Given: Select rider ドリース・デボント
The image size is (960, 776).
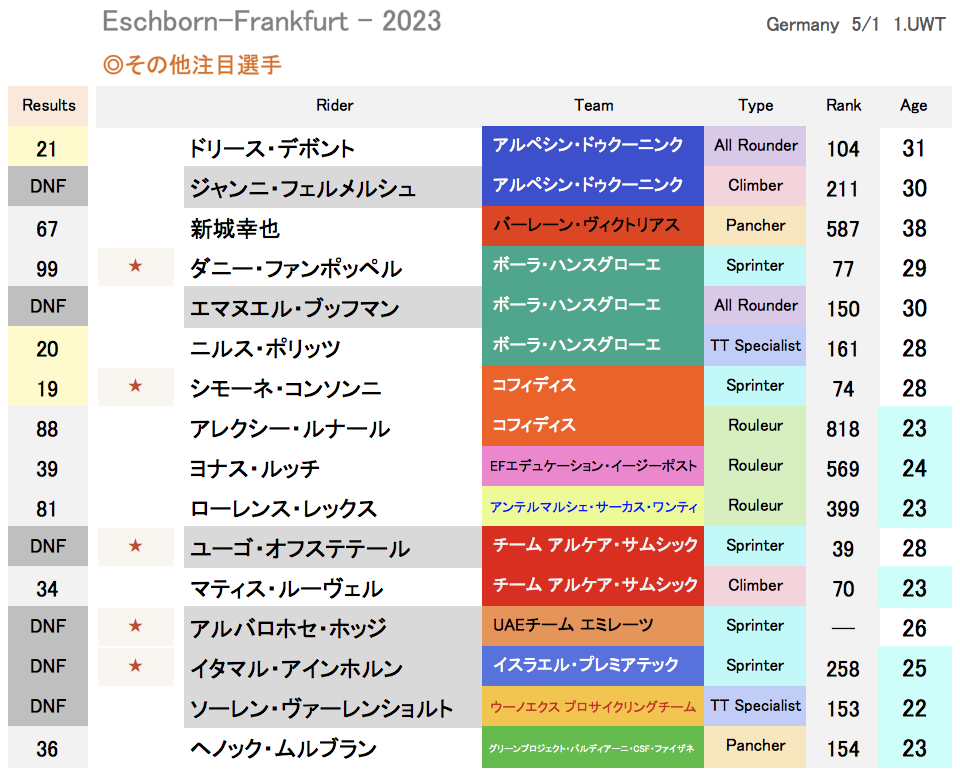Looking at the screenshot, I should (272, 149).
